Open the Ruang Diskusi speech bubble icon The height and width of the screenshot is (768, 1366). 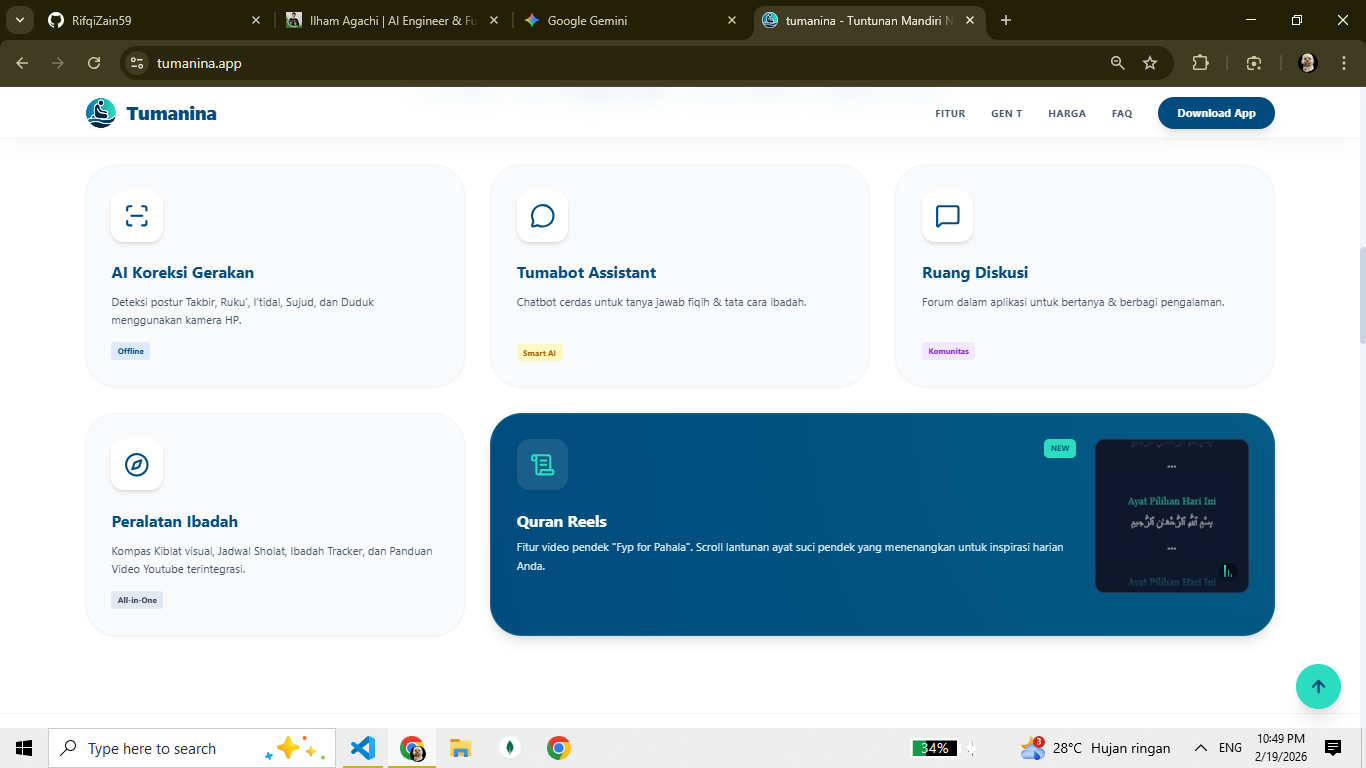[x=947, y=216]
